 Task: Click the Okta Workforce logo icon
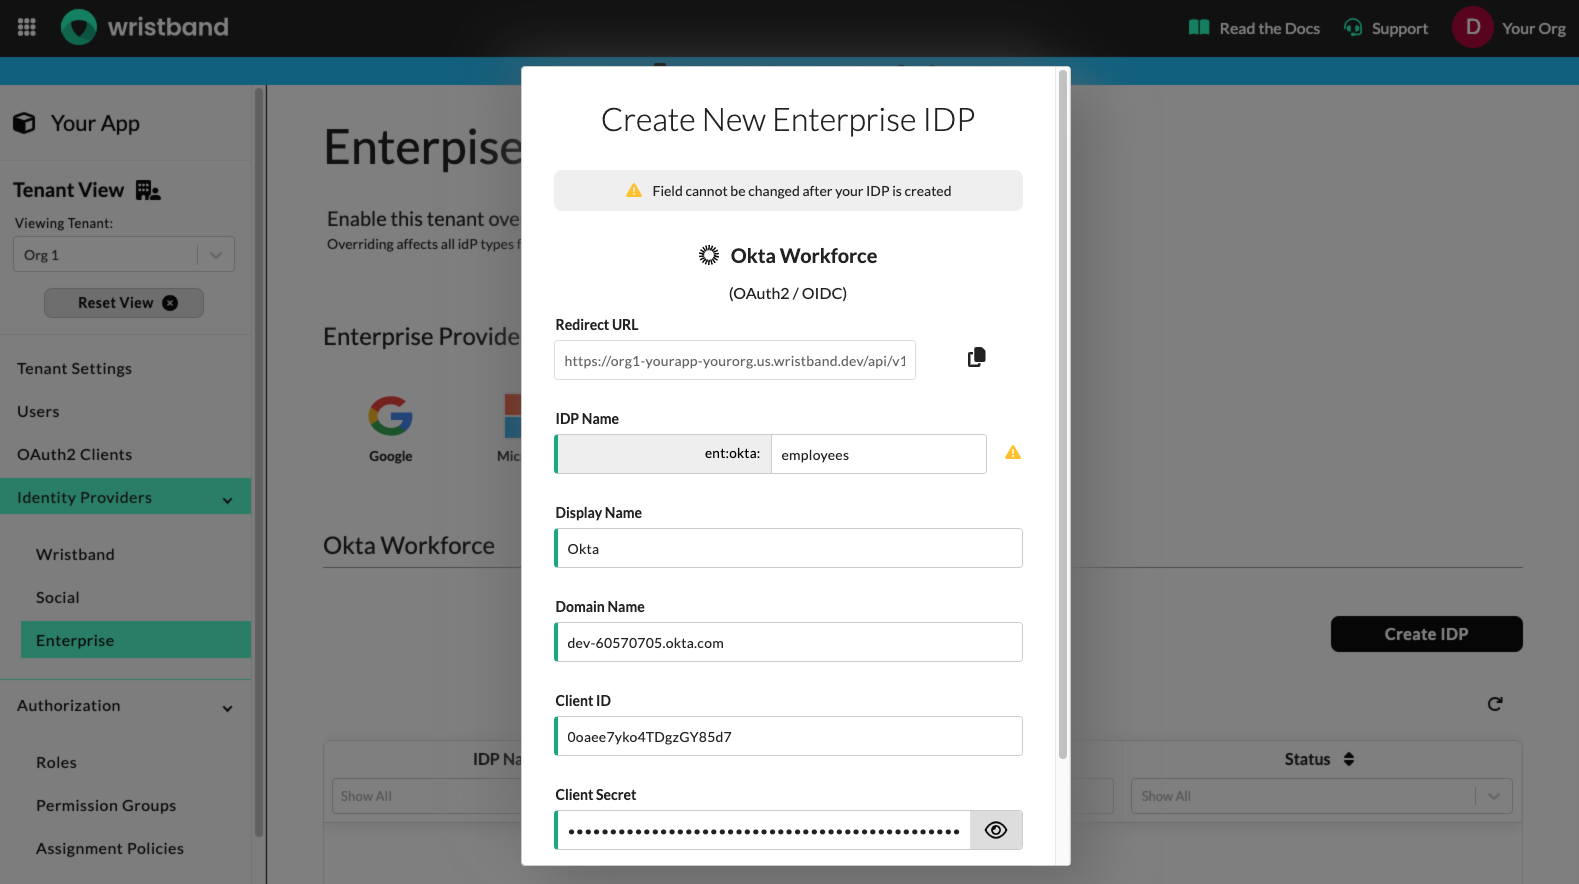[x=709, y=255]
